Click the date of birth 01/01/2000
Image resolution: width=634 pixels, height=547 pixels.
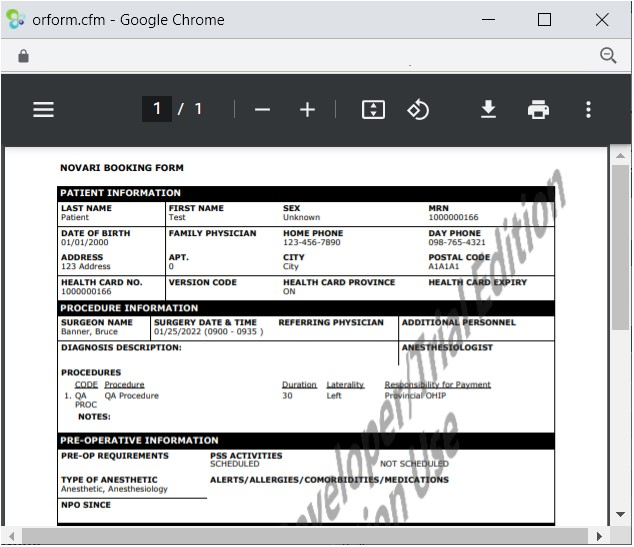[85, 243]
